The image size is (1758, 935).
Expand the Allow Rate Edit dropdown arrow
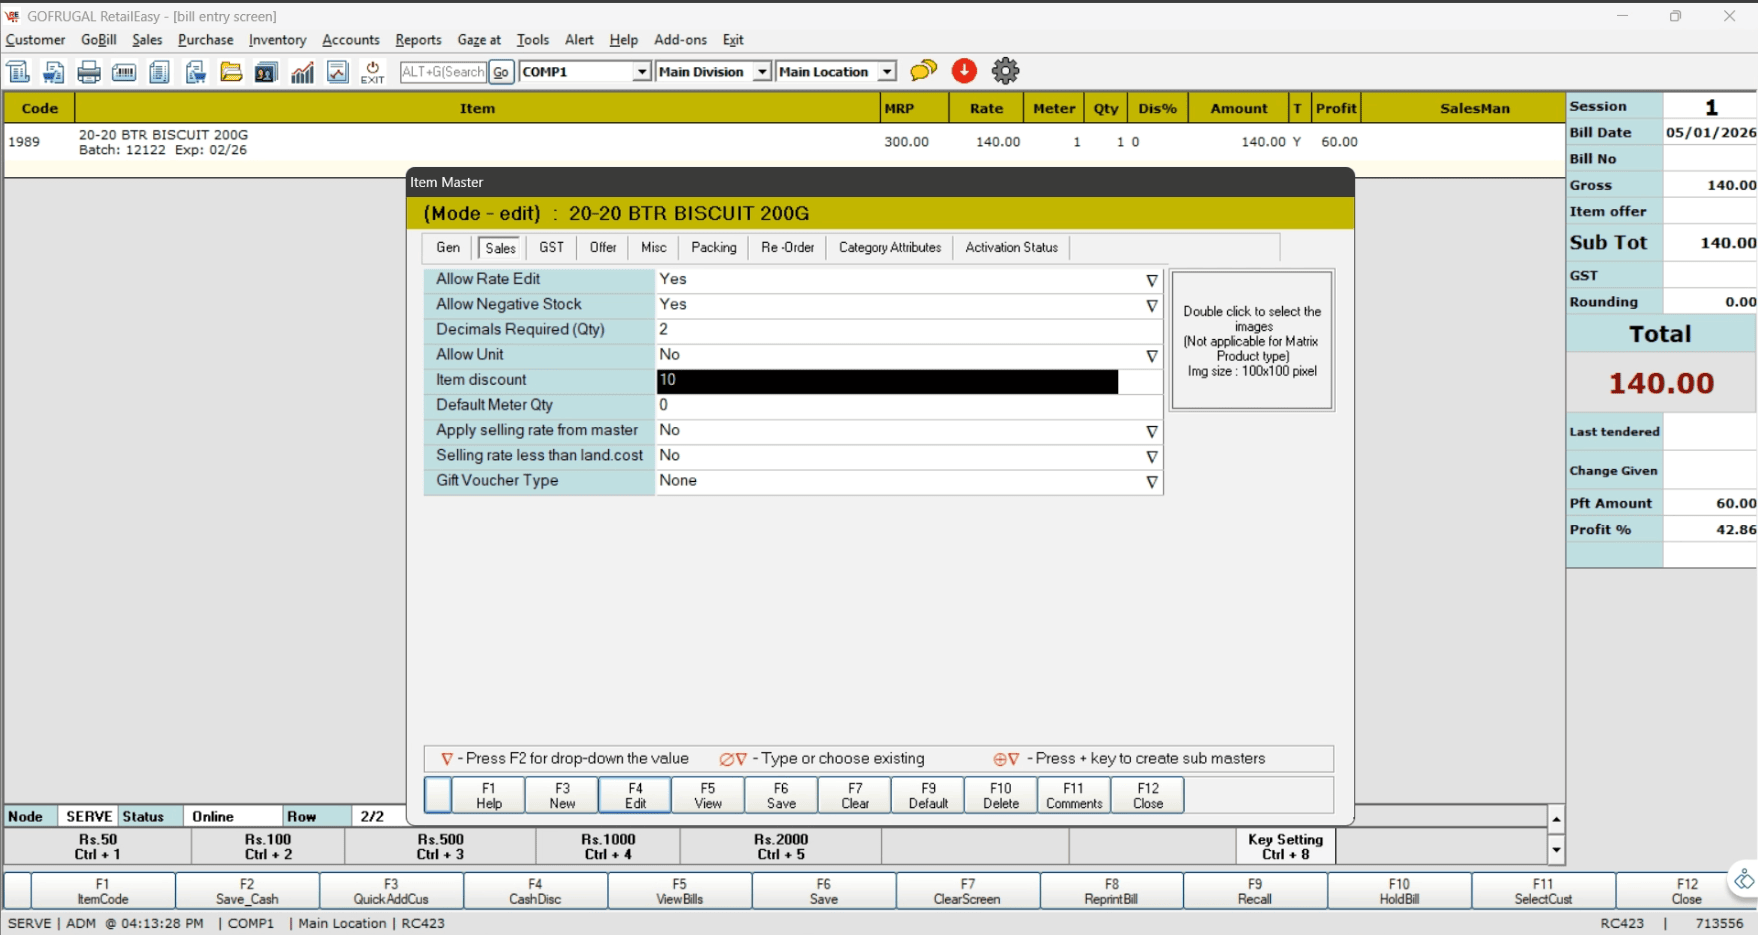(1152, 280)
